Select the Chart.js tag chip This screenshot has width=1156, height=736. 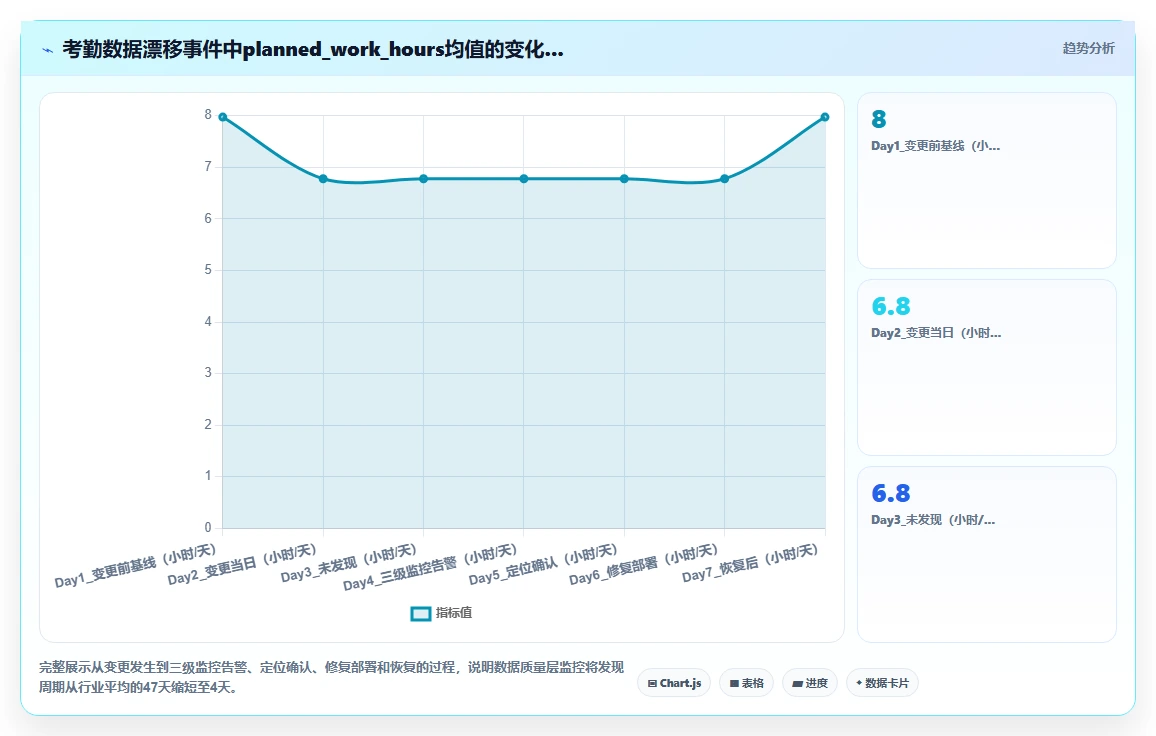(674, 683)
